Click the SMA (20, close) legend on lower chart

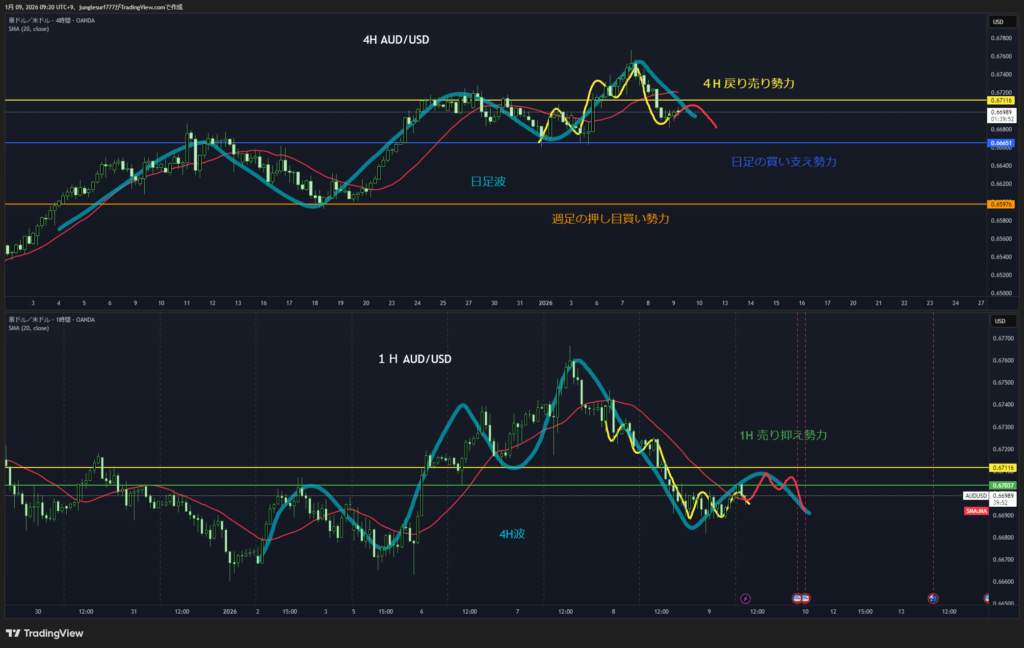[29, 328]
